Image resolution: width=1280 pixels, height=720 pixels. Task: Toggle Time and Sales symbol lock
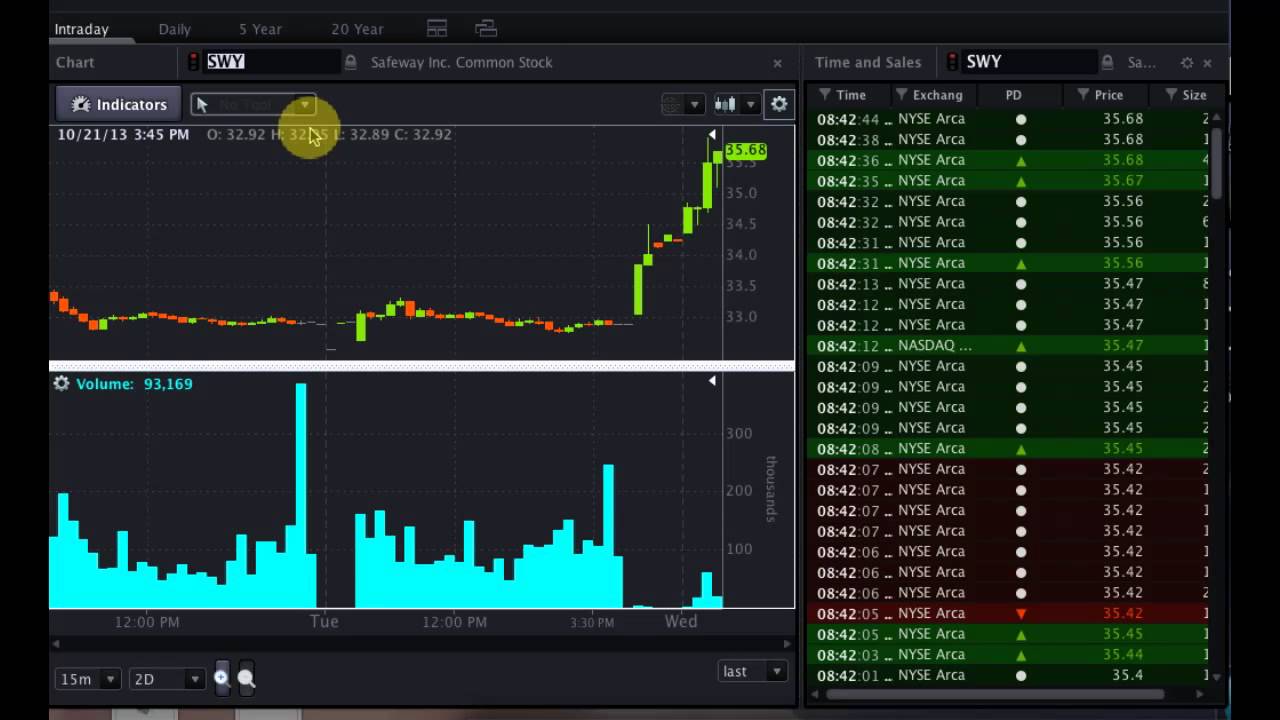point(1107,62)
